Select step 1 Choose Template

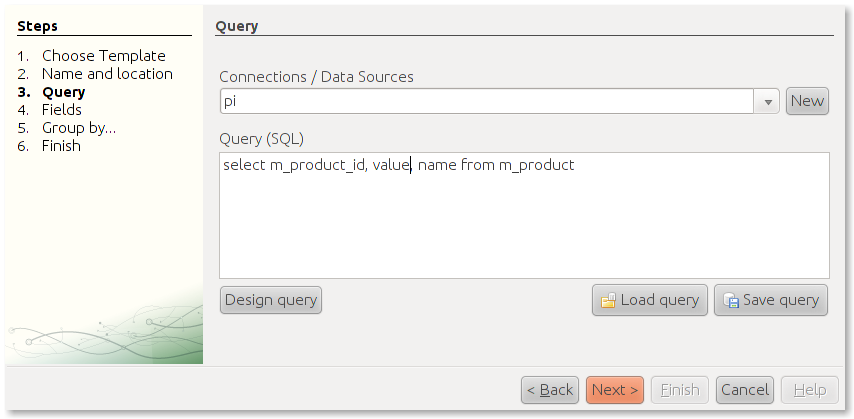pos(103,56)
